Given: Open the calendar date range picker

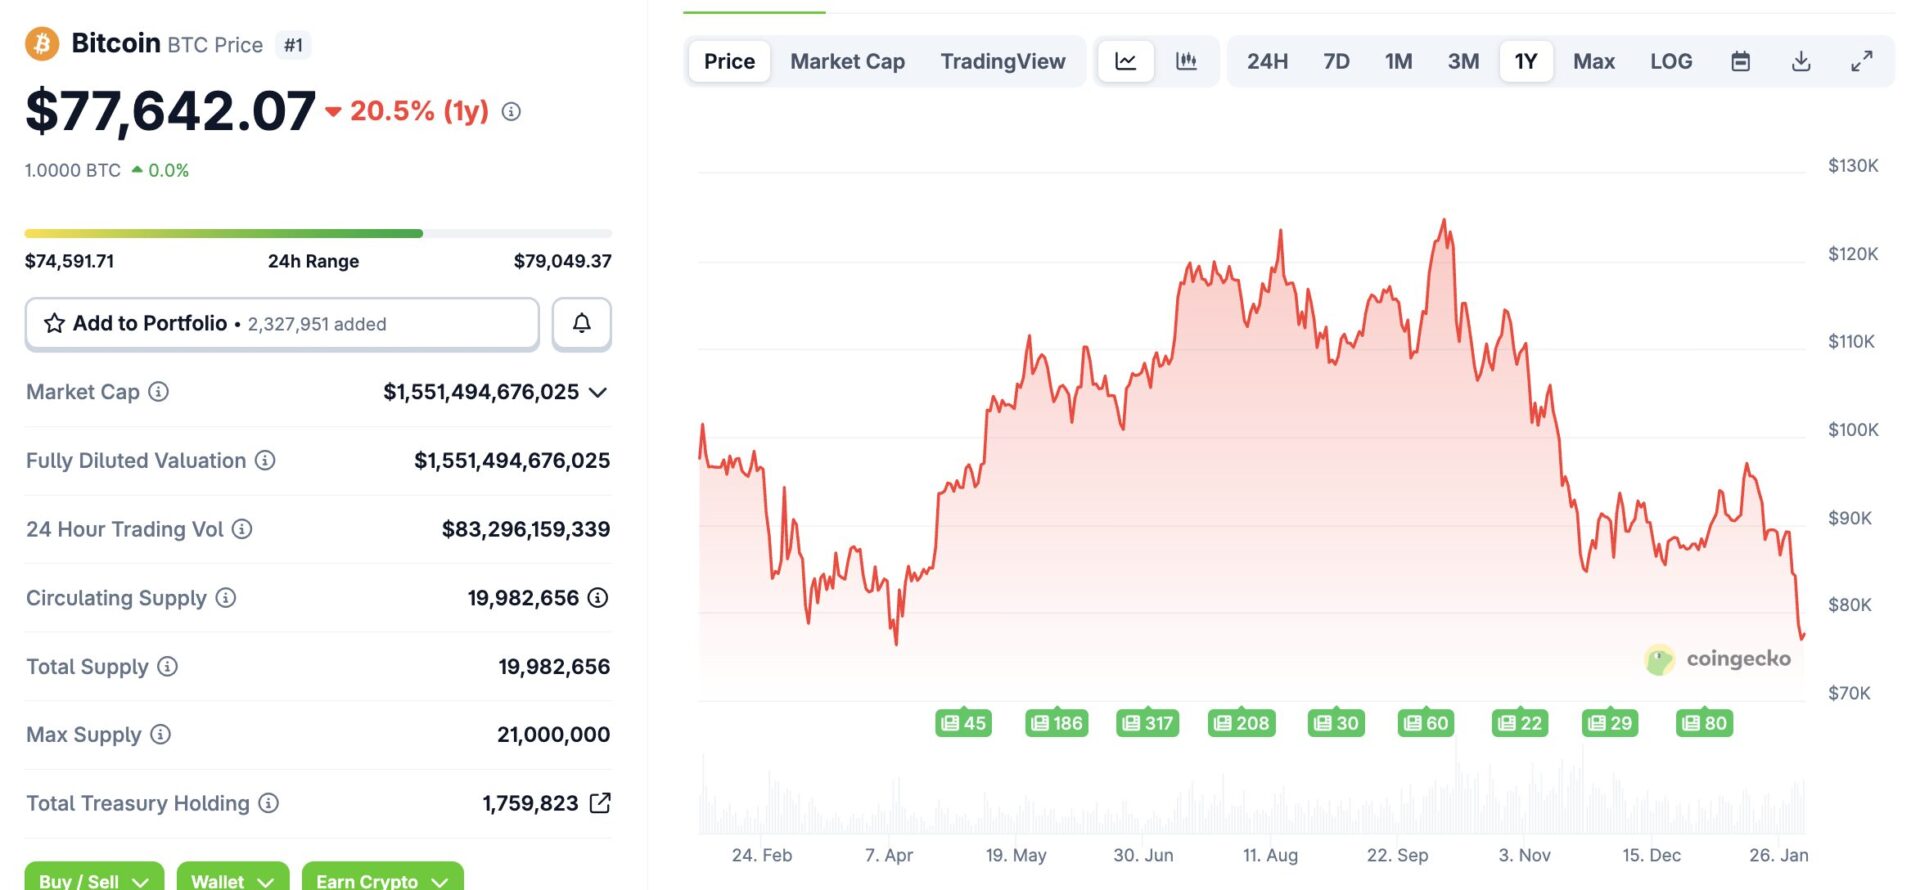Looking at the screenshot, I should 1740,61.
